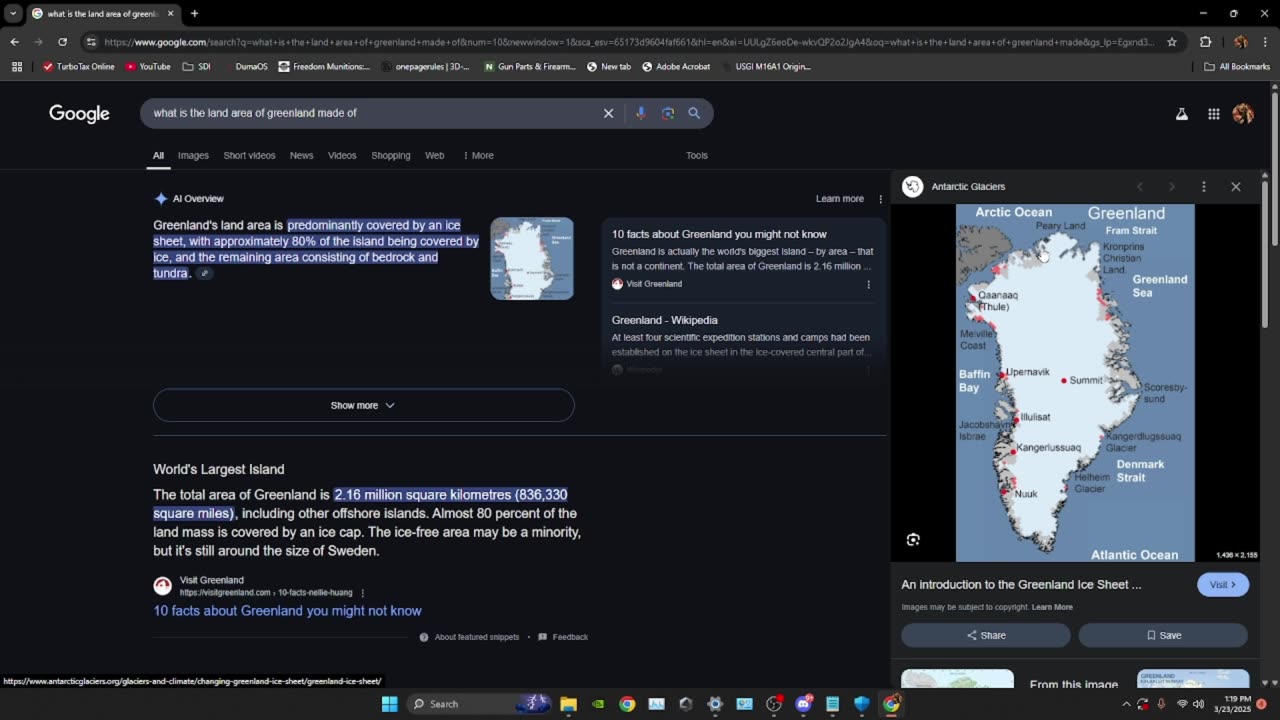Open Chrome extensions puzzle icon
Image resolution: width=1280 pixels, height=720 pixels.
(1205, 42)
